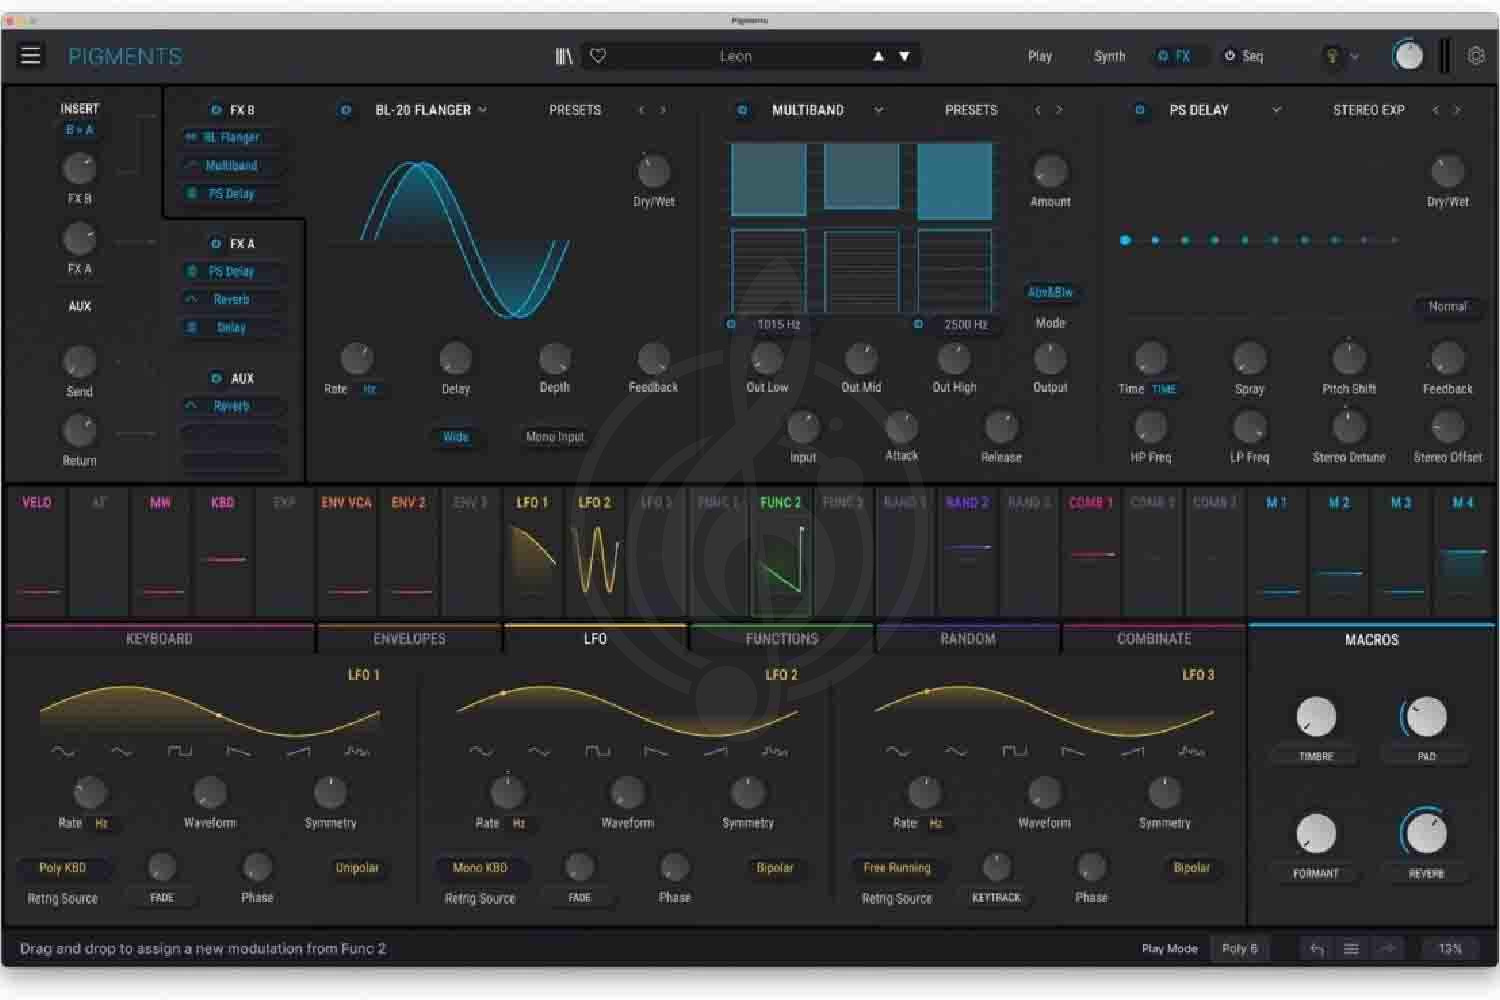Toggle the AUX bus power button

pyautogui.click(x=215, y=379)
